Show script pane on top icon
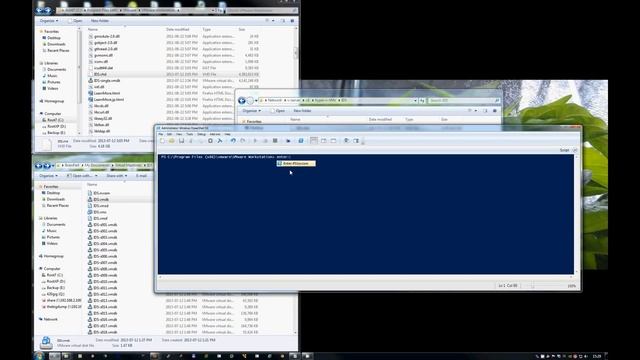The height and width of the screenshot is (360, 640). click(x=313, y=141)
